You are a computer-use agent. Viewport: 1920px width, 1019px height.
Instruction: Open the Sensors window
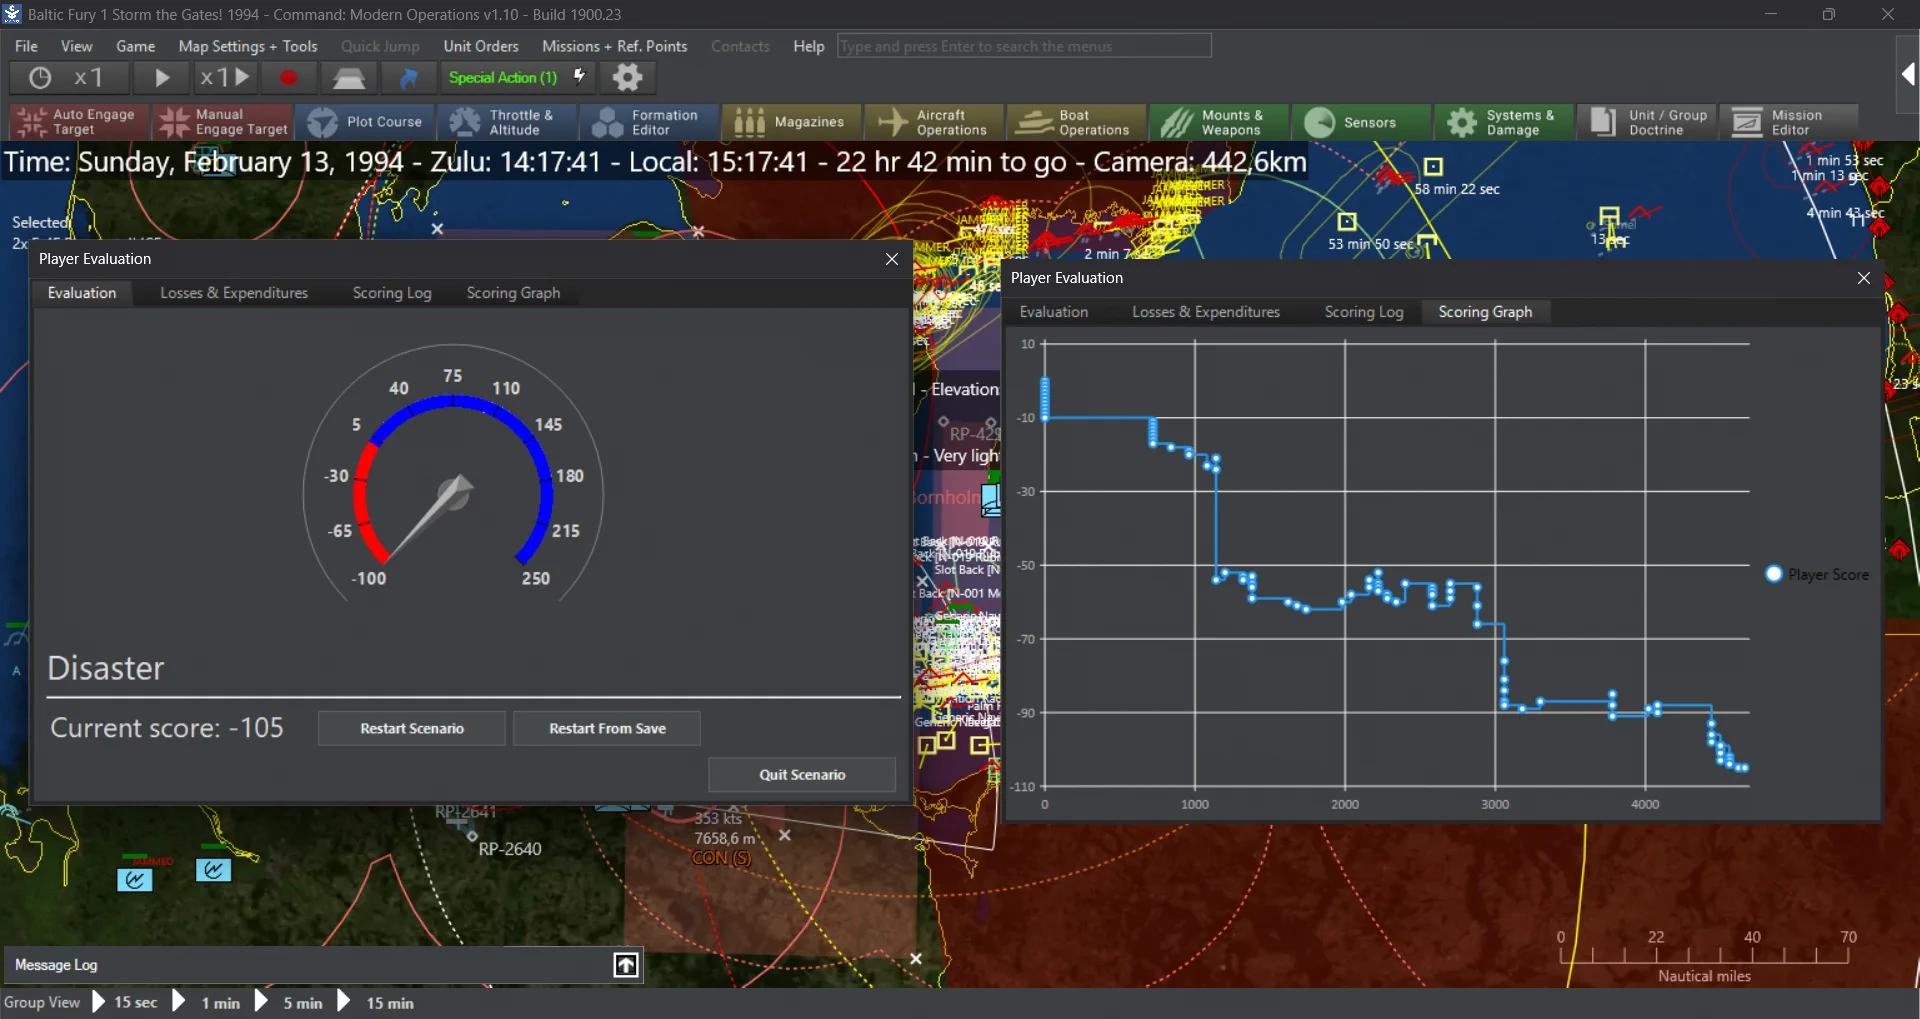click(x=1361, y=122)
